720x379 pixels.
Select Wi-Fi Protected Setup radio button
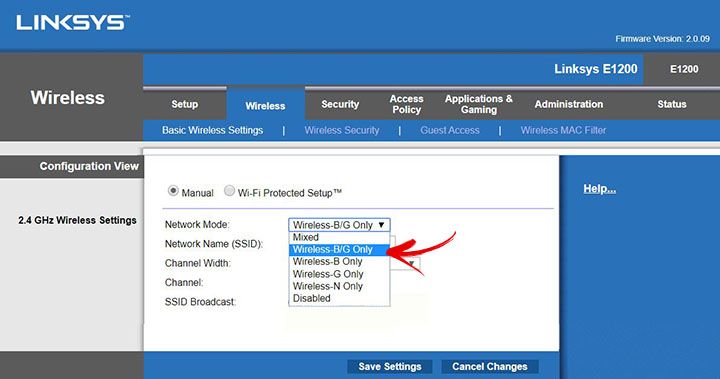tap(229, 191)
